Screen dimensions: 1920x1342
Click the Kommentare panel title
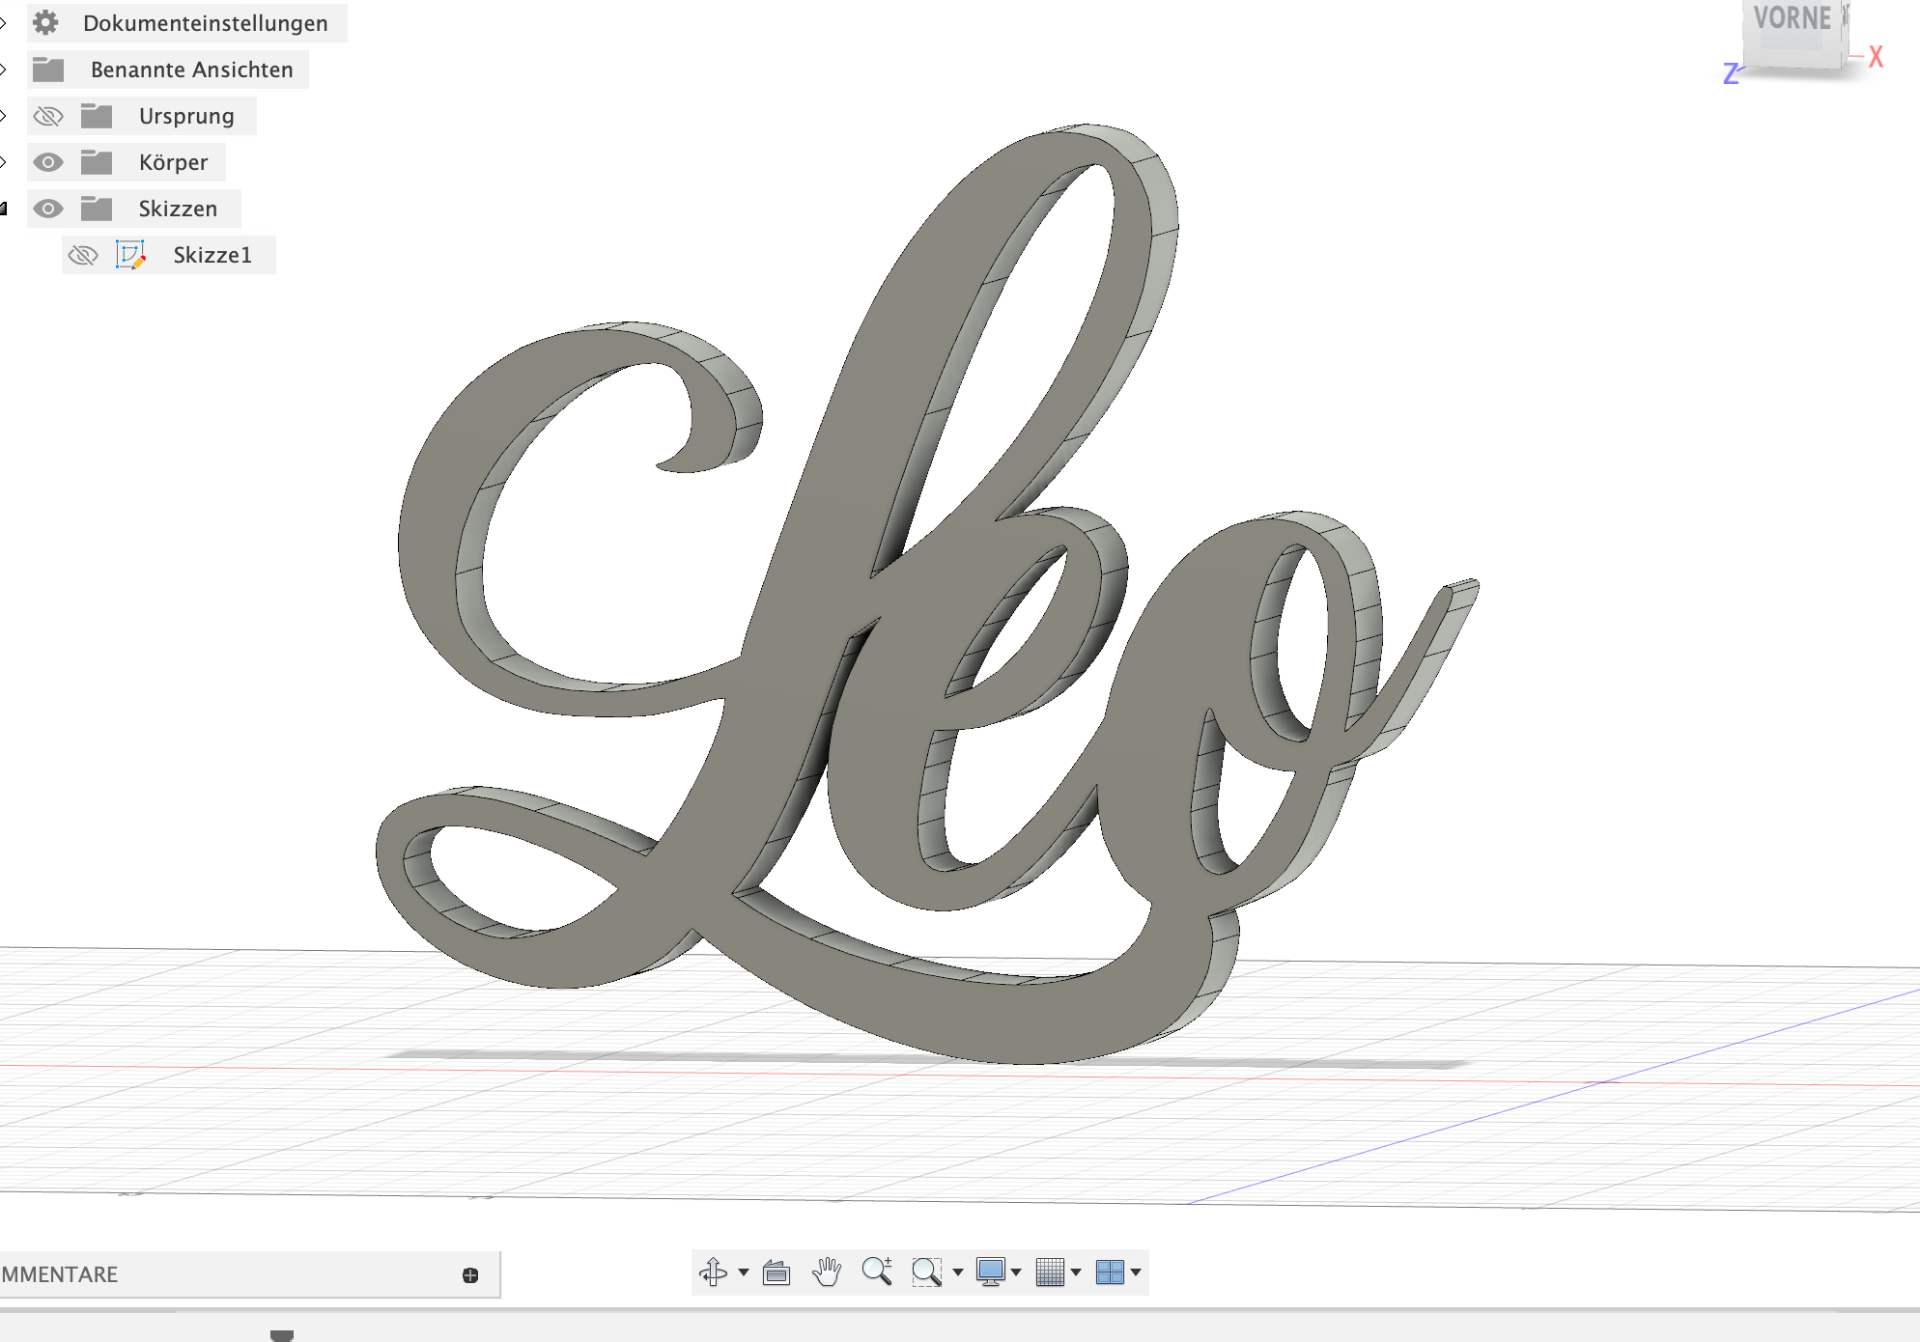tap(59, 1274)
